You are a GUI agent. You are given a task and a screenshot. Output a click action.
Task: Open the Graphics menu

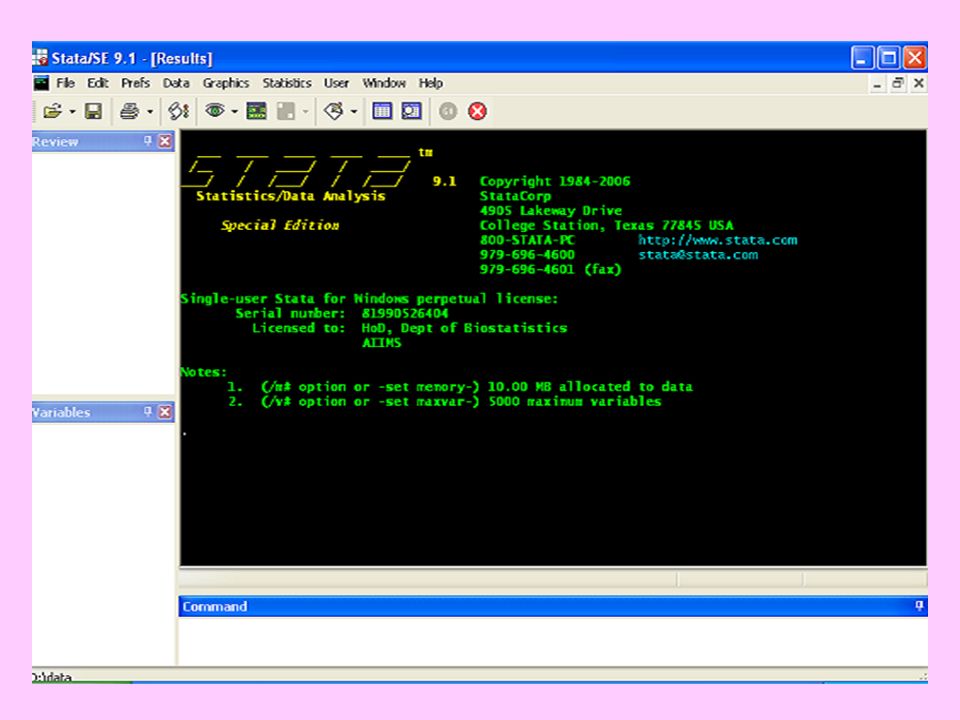(x=226, y=83)
